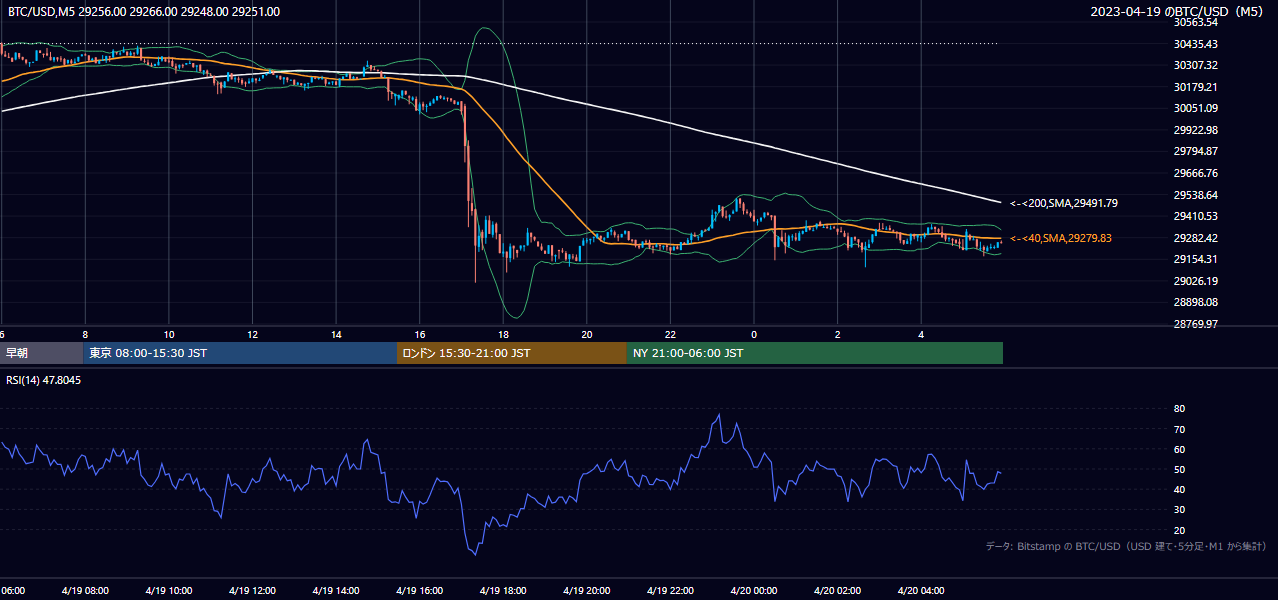Click the 4/19 08:00 bottom time label
The width and height of the screenshot is (1278, 600).
pyautogui.click(x=85, y=590)
